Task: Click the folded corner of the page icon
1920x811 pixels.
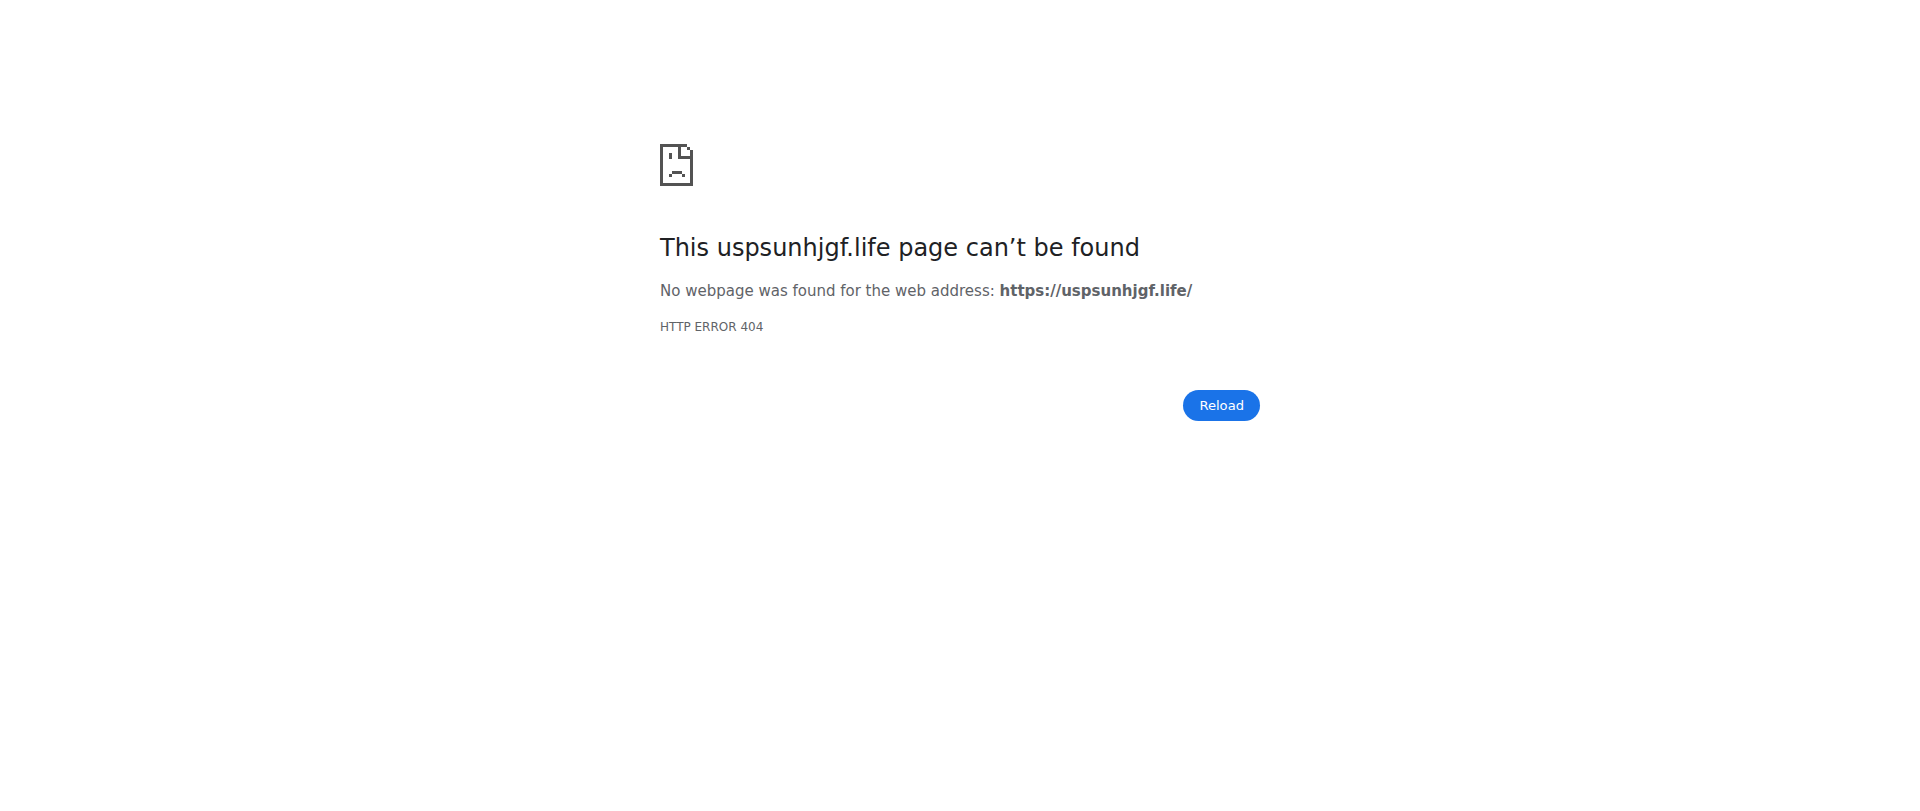Action: coord(686,151)
